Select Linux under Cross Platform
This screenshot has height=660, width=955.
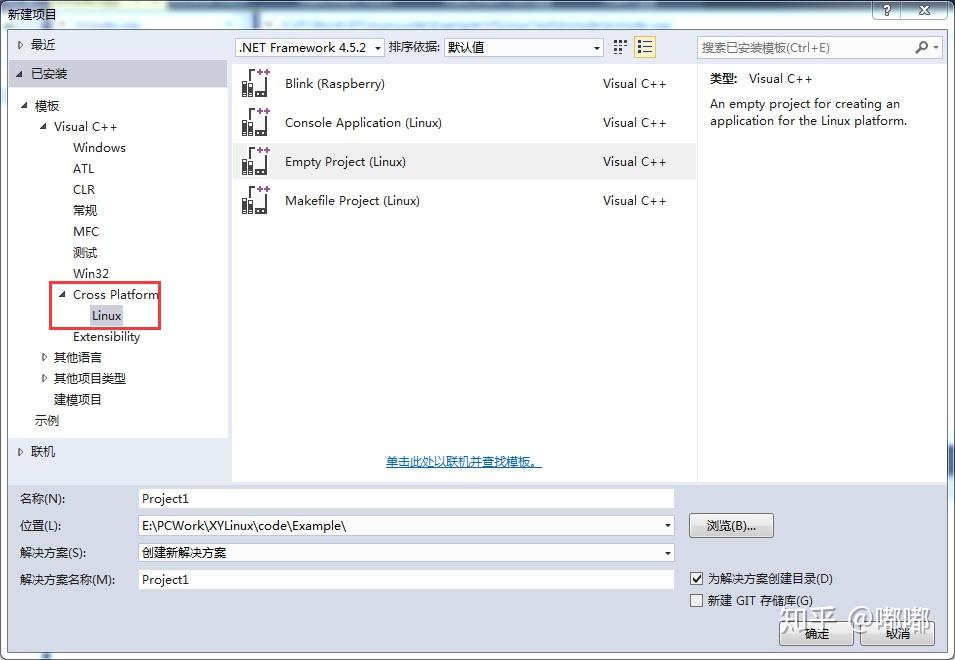pyautogui.click(x=106, y=315)
